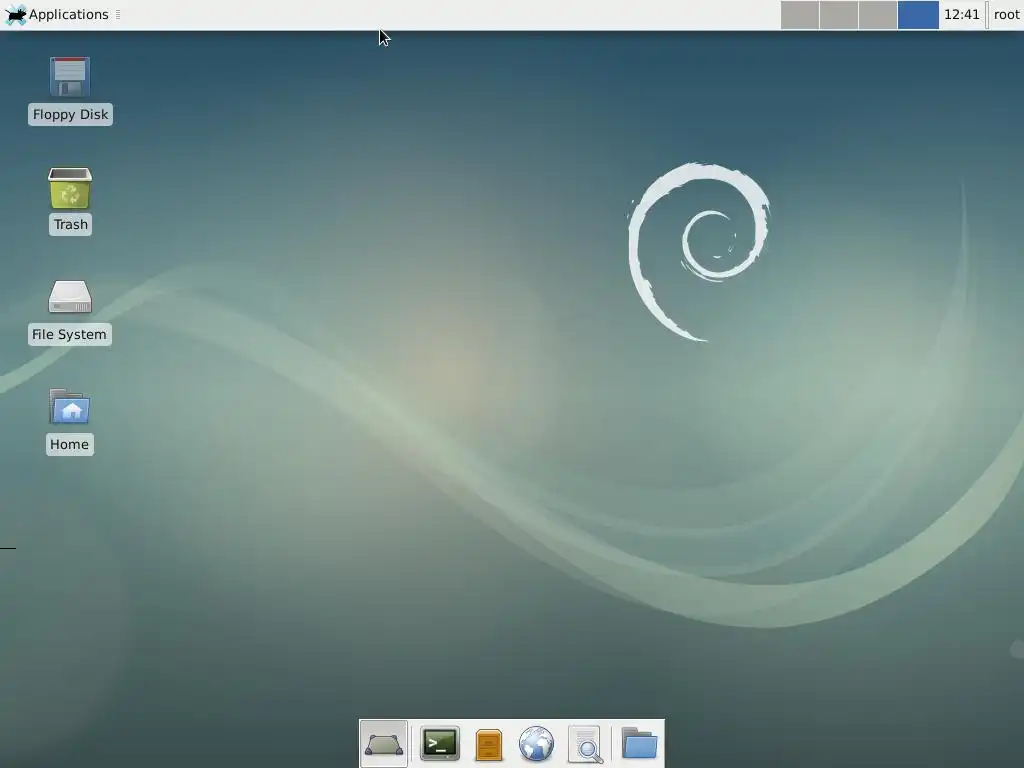Select the Home folder desktop icon
Viewport: 1024px width, 768px height.
(70, 407)
